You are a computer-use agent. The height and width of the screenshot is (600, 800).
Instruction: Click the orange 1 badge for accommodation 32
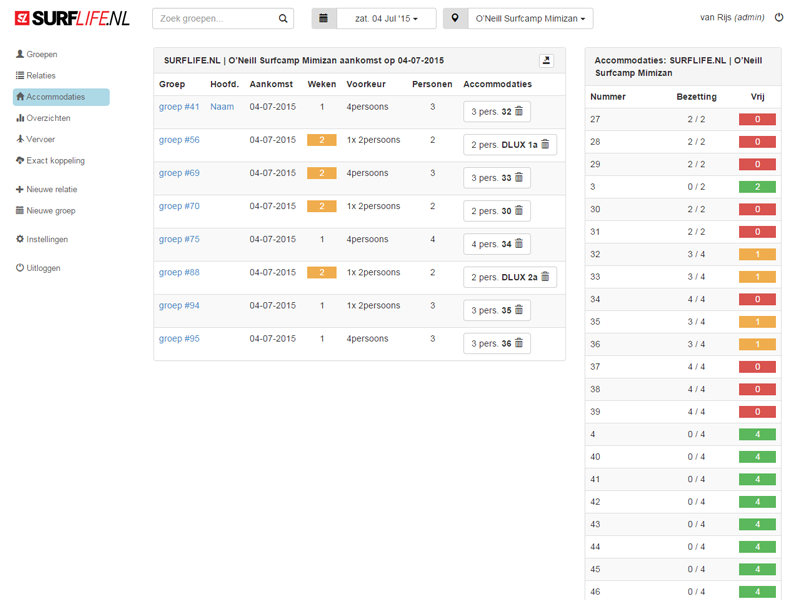coord(757,254)
